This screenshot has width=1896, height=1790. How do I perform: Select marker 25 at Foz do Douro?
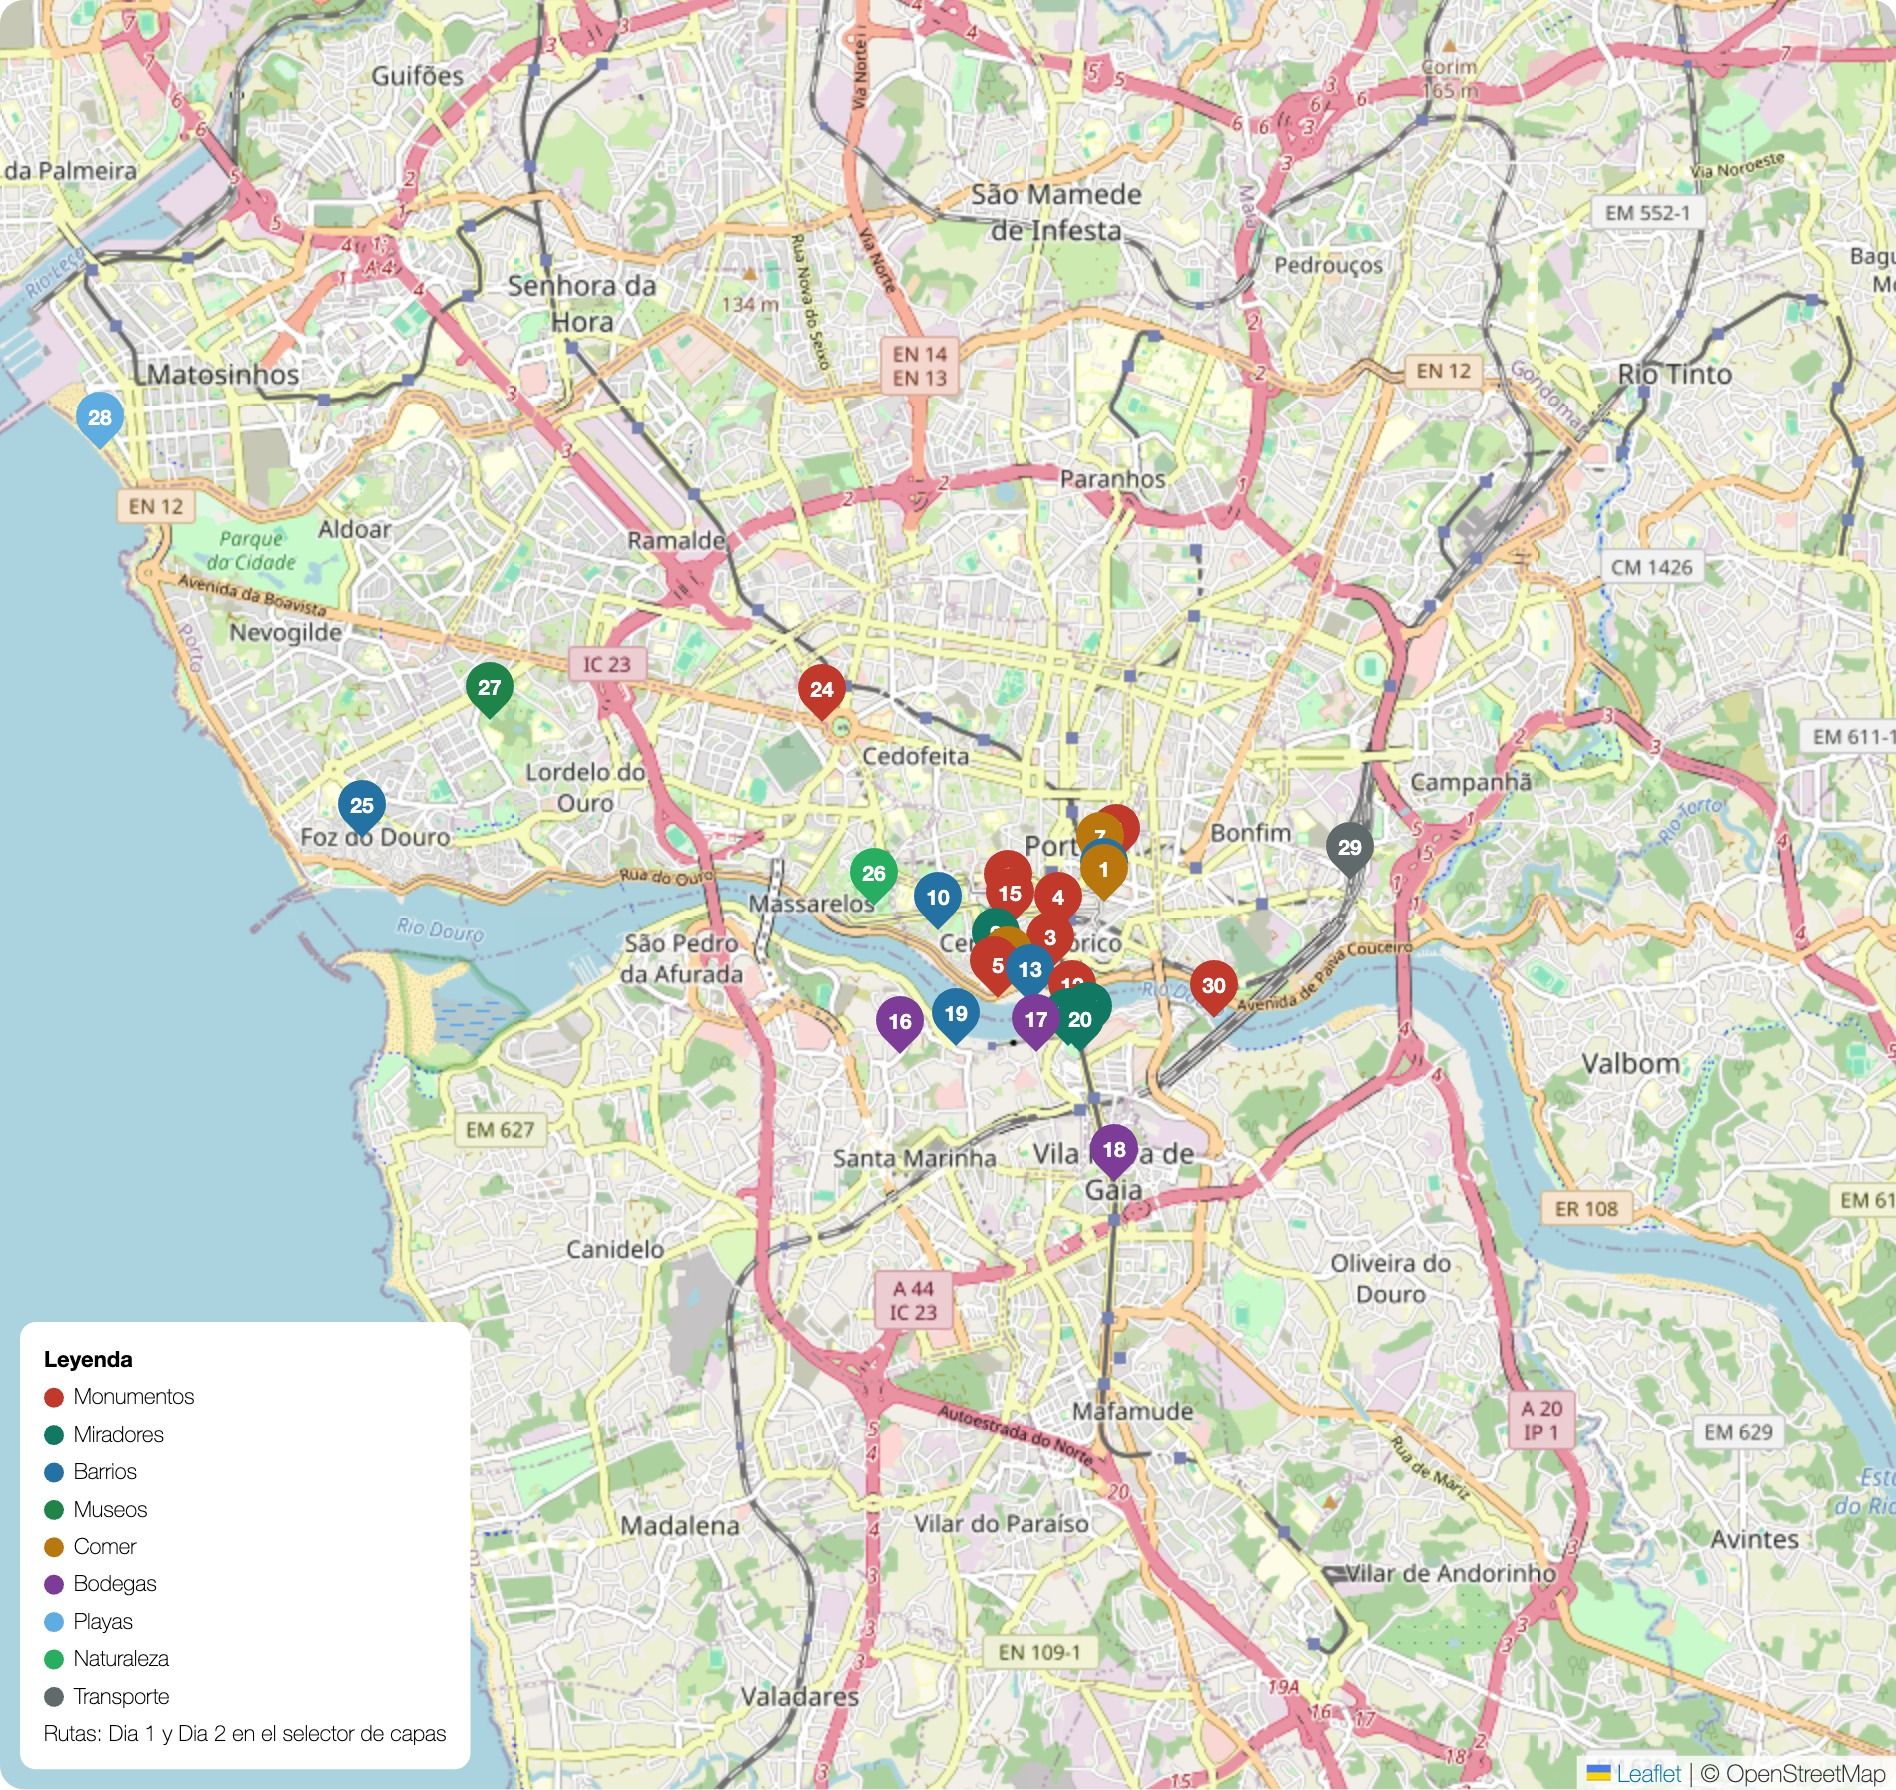pos(362,806)
